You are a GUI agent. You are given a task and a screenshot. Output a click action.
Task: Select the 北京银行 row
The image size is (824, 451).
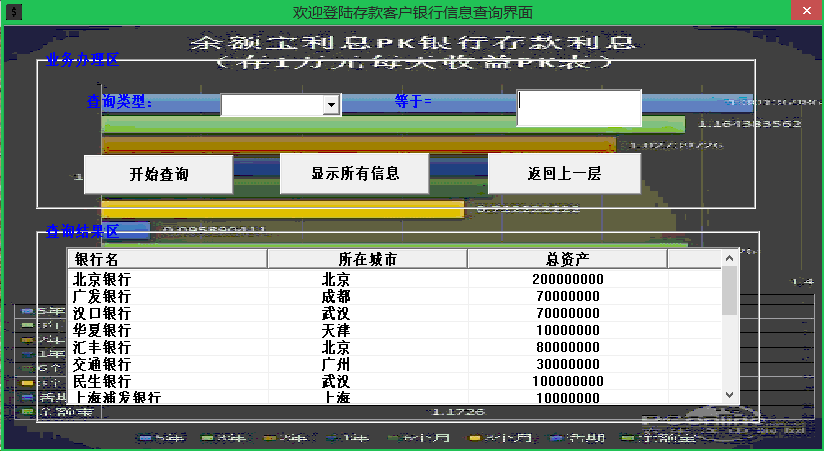(395, 279)
